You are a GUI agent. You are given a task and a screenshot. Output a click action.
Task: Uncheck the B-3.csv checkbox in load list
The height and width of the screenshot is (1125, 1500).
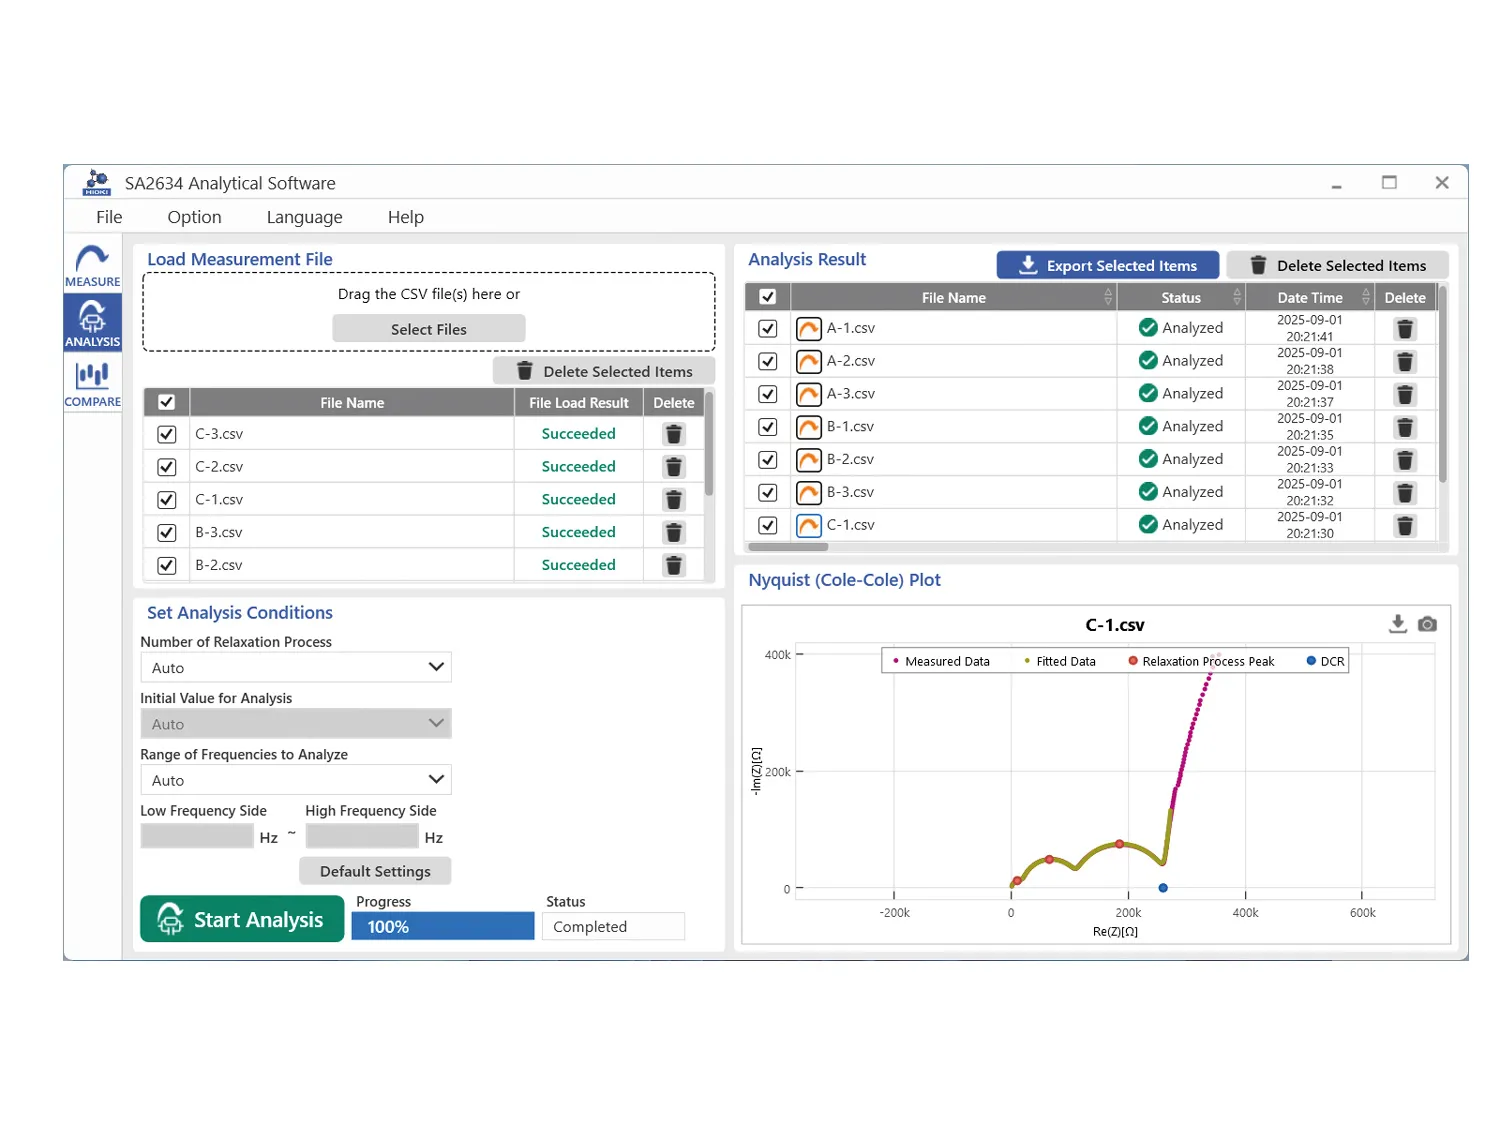pyautogui.click(x=167, y=533)
